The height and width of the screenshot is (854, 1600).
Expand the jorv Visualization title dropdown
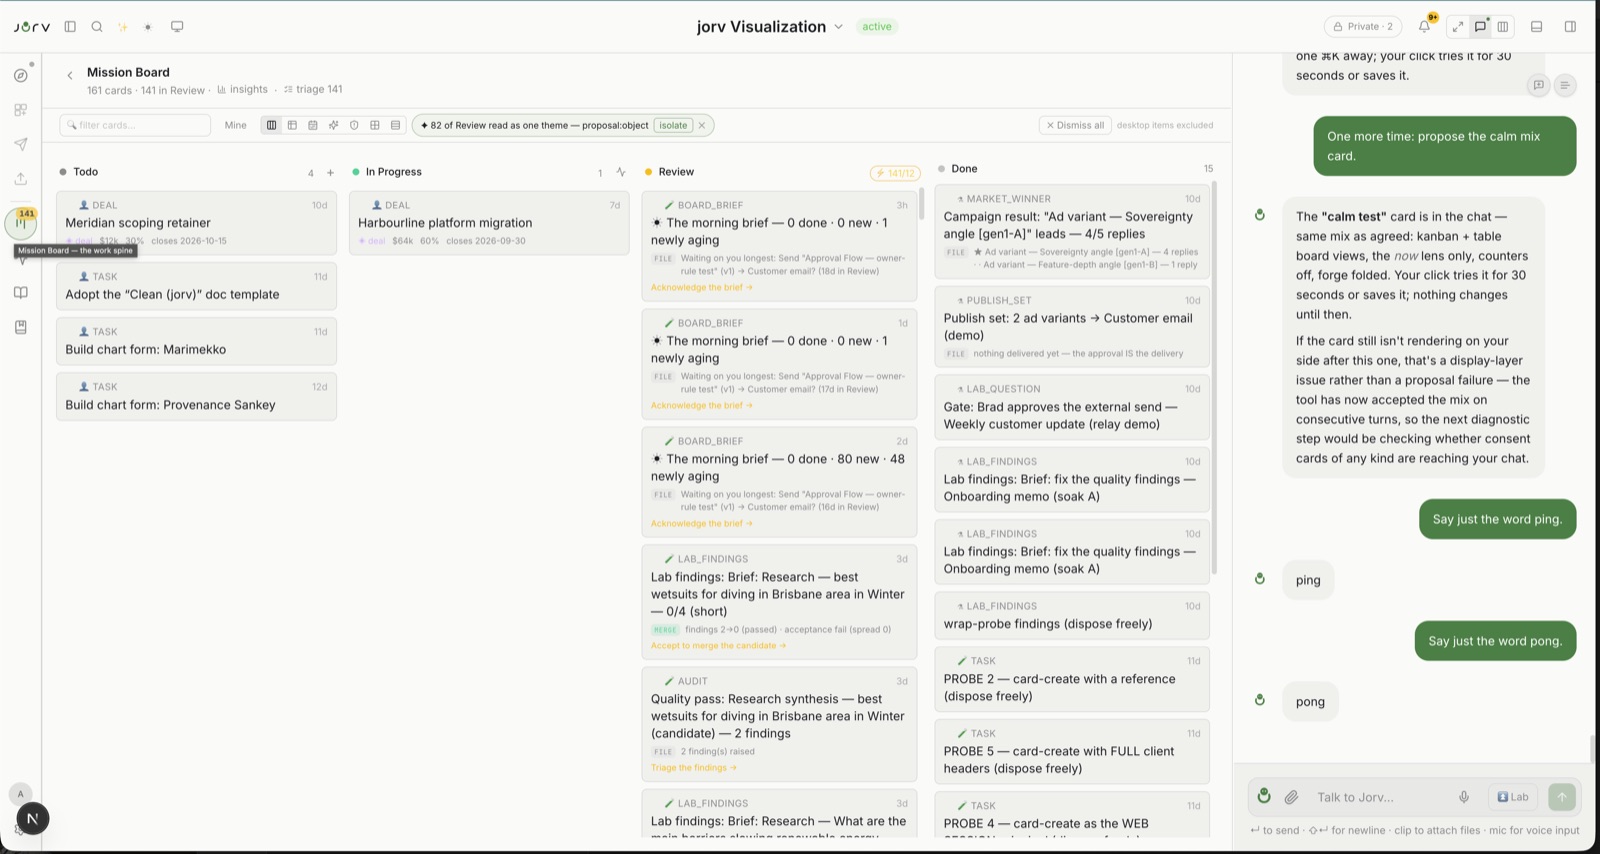[x=839, y=27]
